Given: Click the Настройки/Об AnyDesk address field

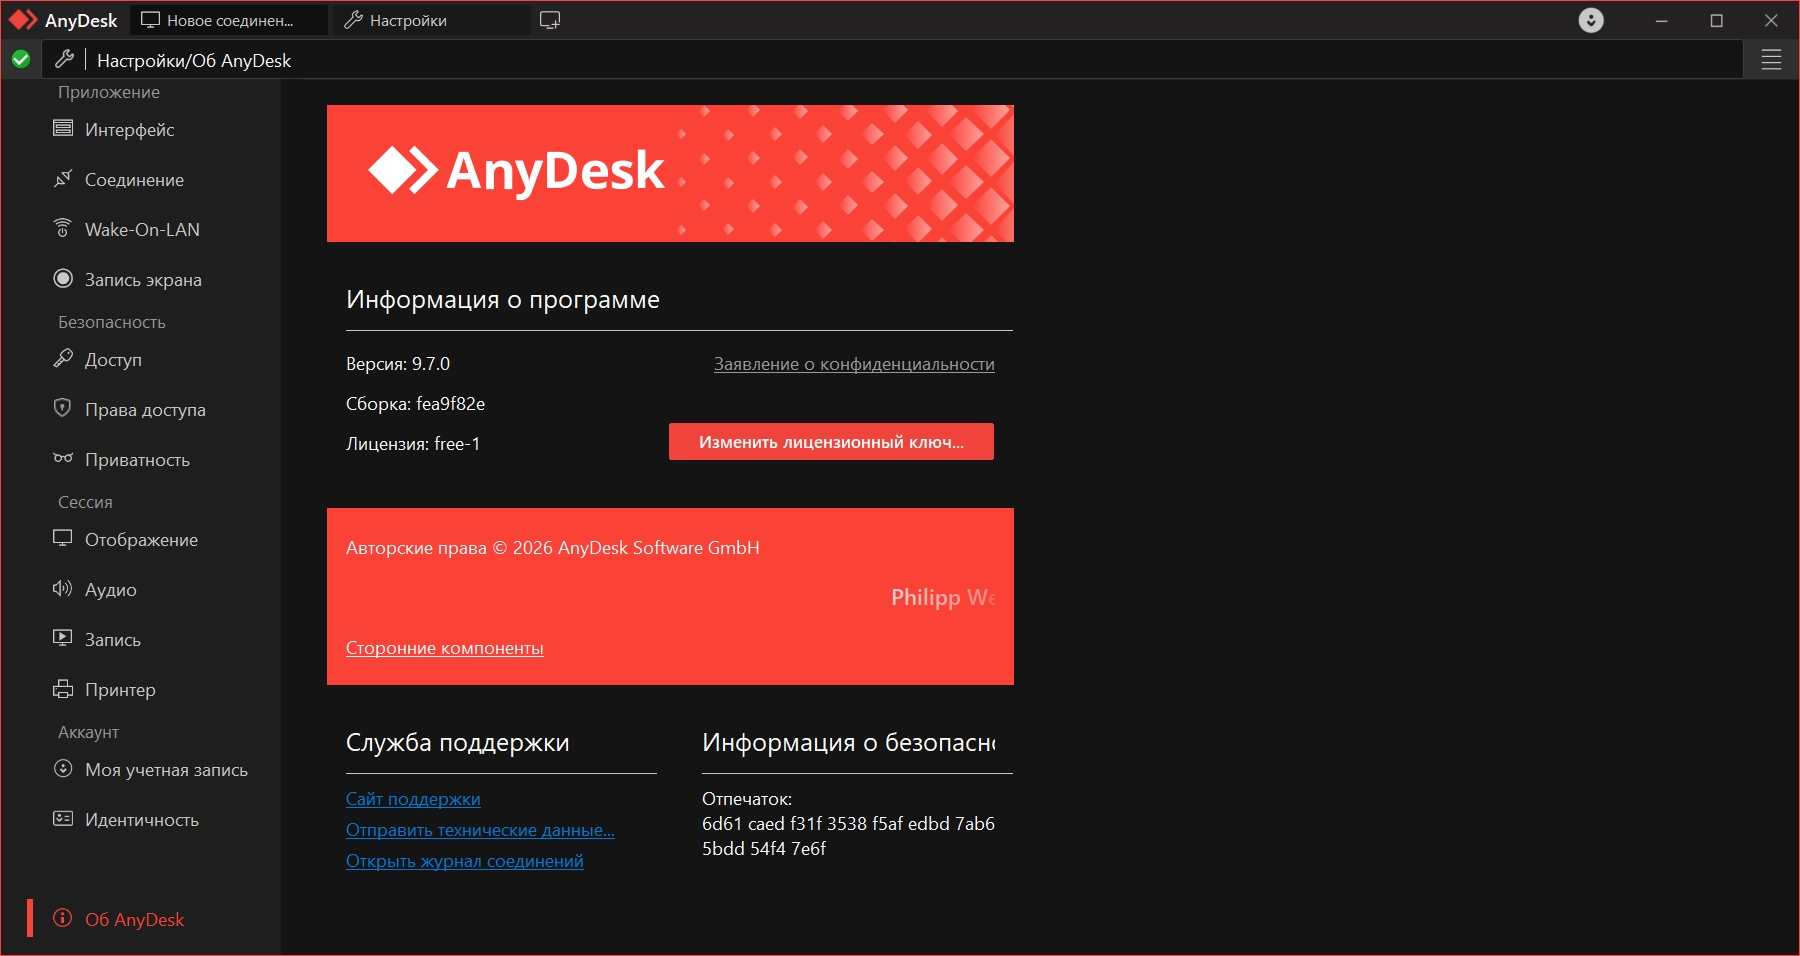Looking at the screenshot, I should (x=890, y=60).
